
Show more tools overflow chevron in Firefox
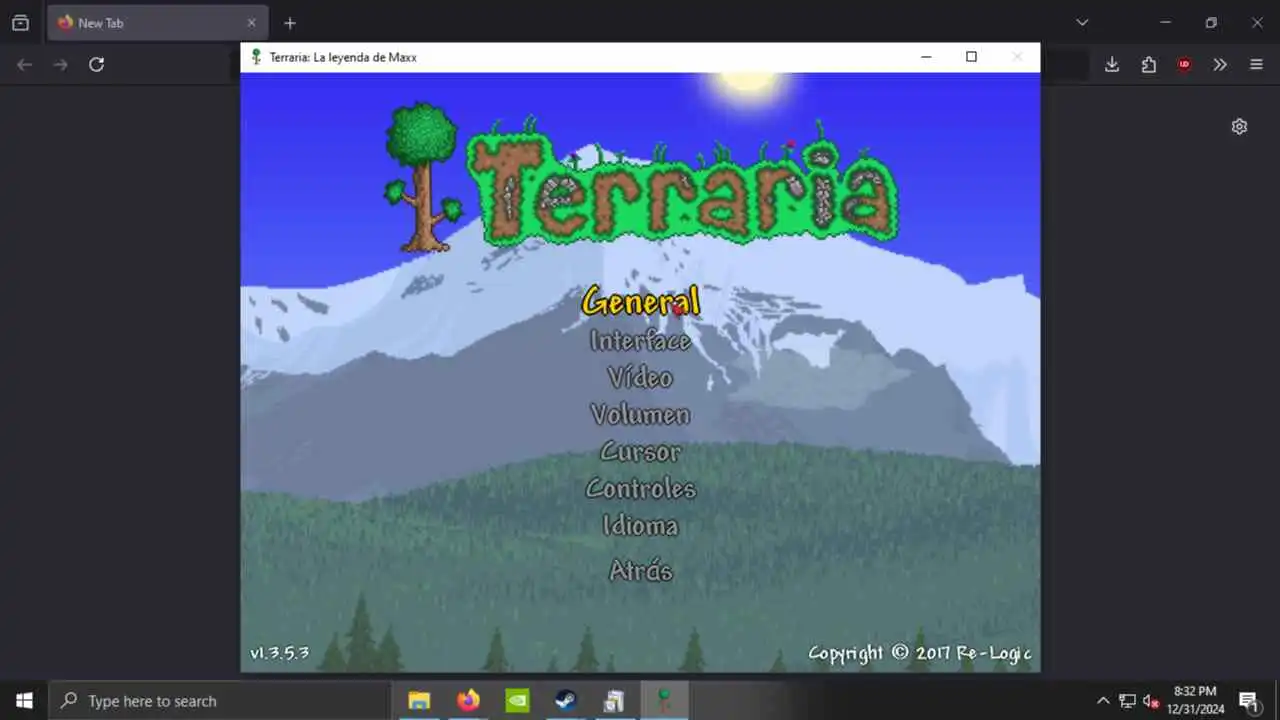point(1220,64)
